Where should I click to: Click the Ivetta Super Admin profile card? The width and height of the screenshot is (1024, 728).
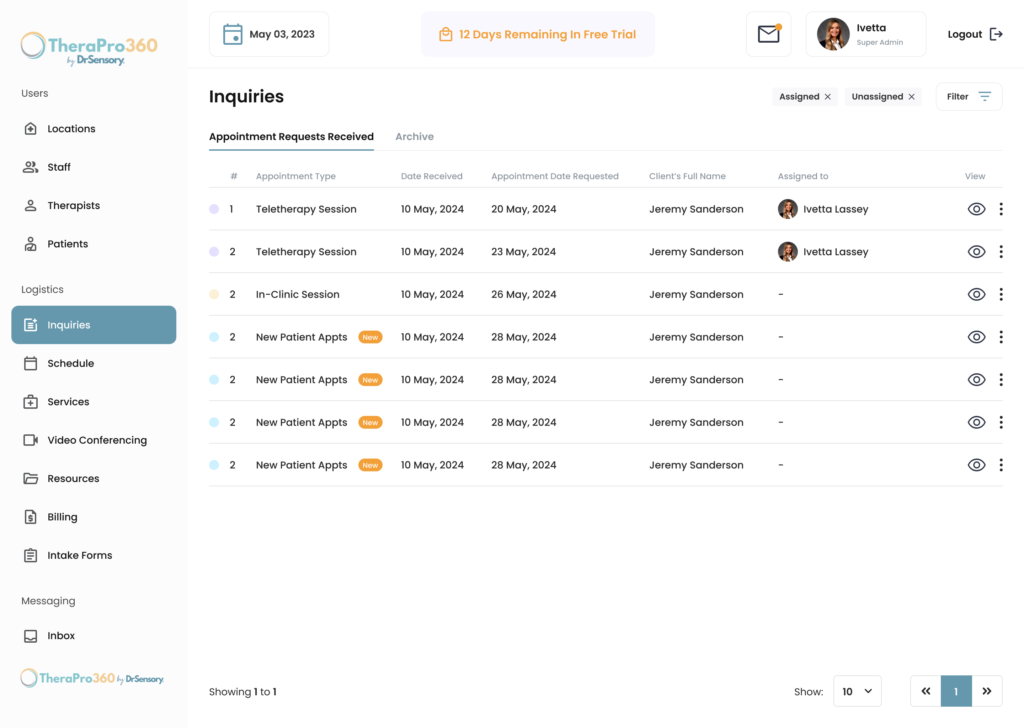coord(866,34)
